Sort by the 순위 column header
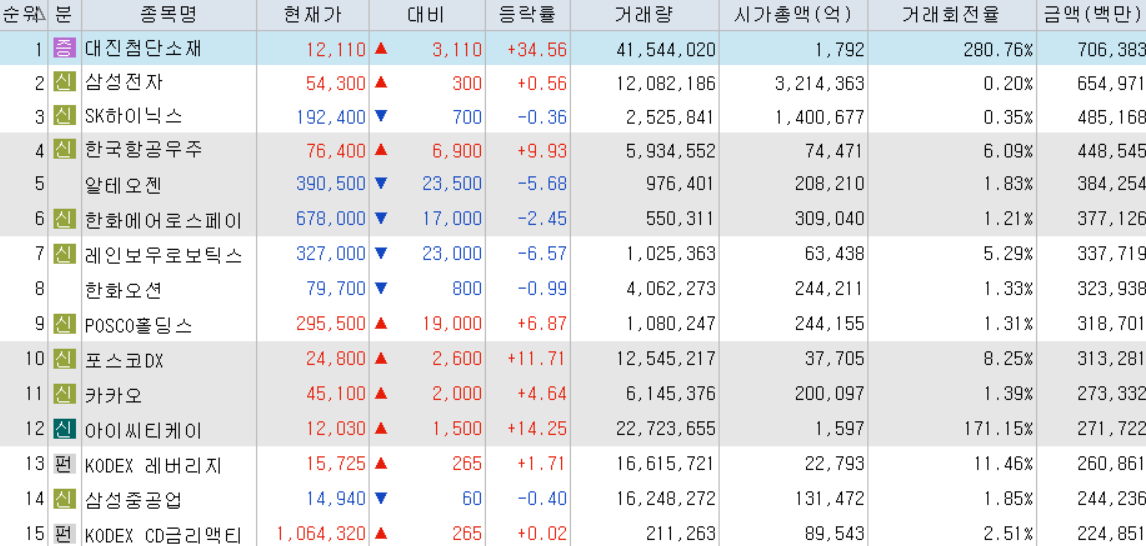The image size is (1146, 546). point(24,15)
